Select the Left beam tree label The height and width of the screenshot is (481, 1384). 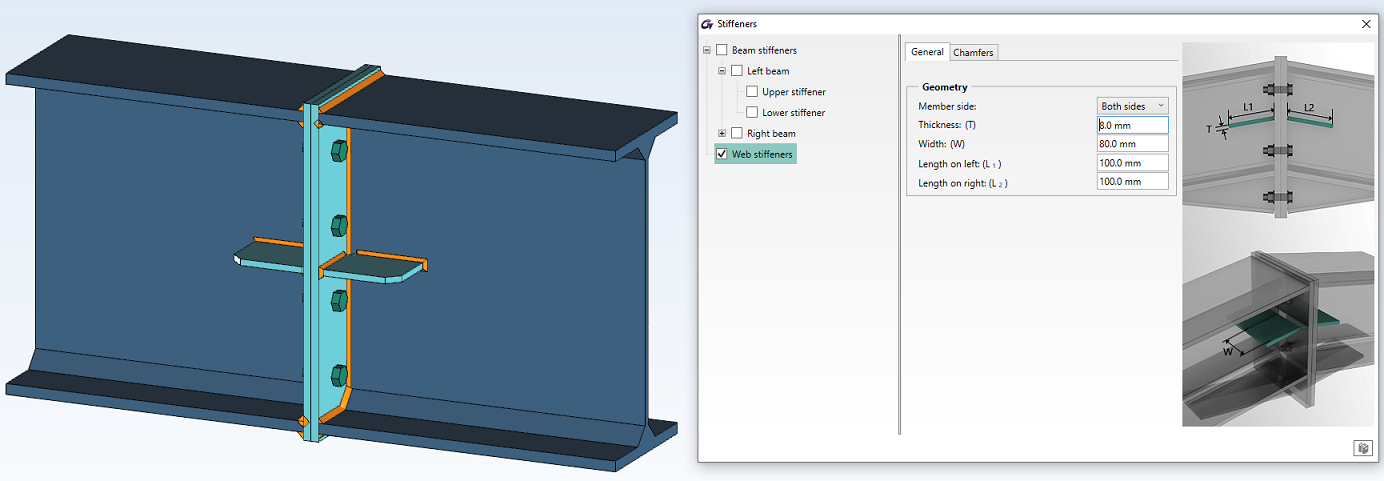pyautogui.click(x=768, y=71)
